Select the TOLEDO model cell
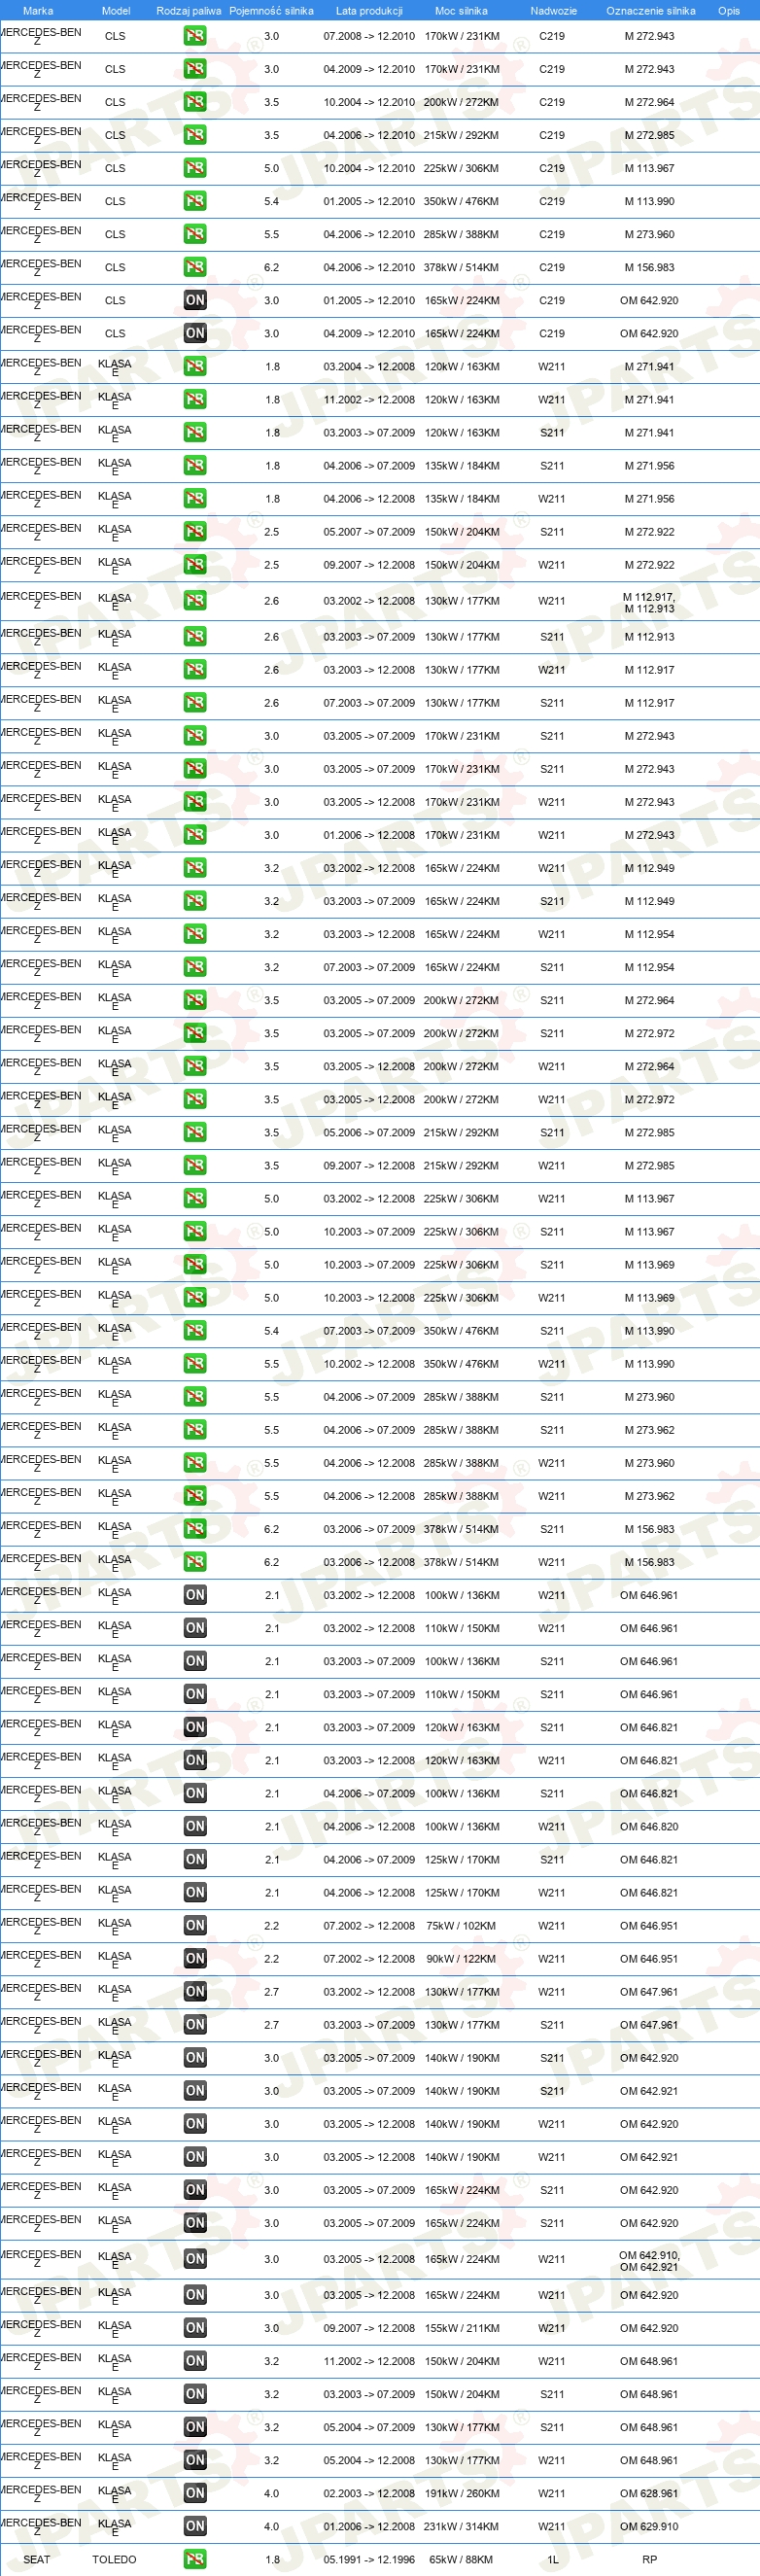Image resolution: width=760 pixels, height=2576 pixels. [114, 2559]
